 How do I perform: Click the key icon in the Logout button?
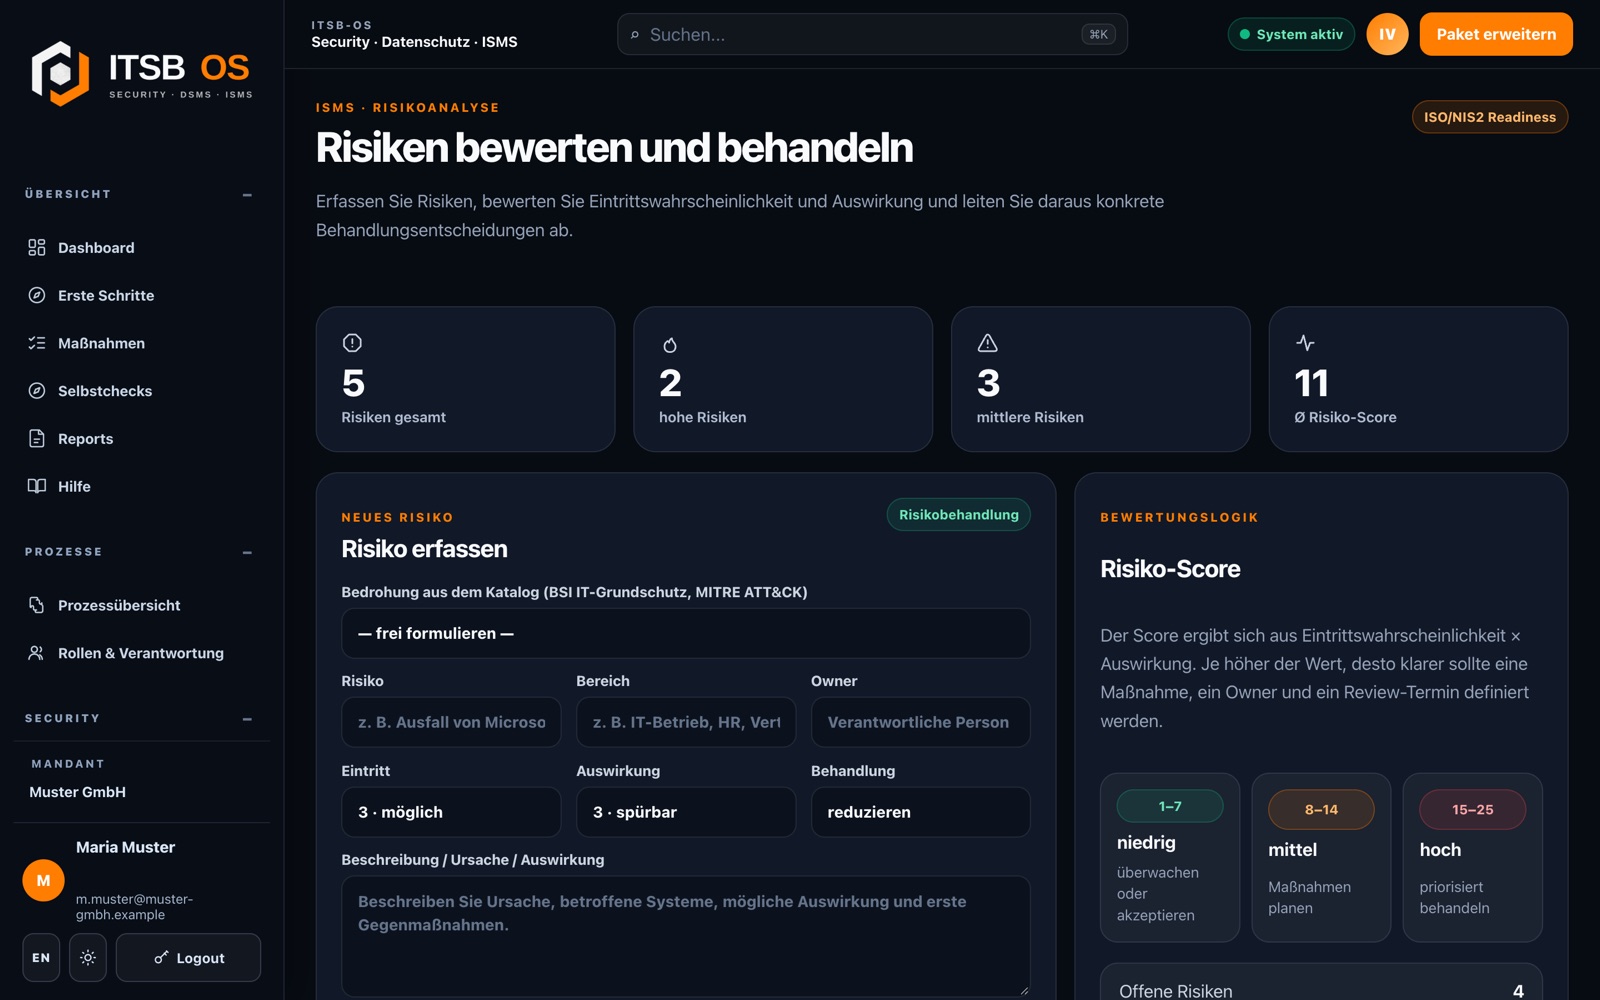[161, 958]
